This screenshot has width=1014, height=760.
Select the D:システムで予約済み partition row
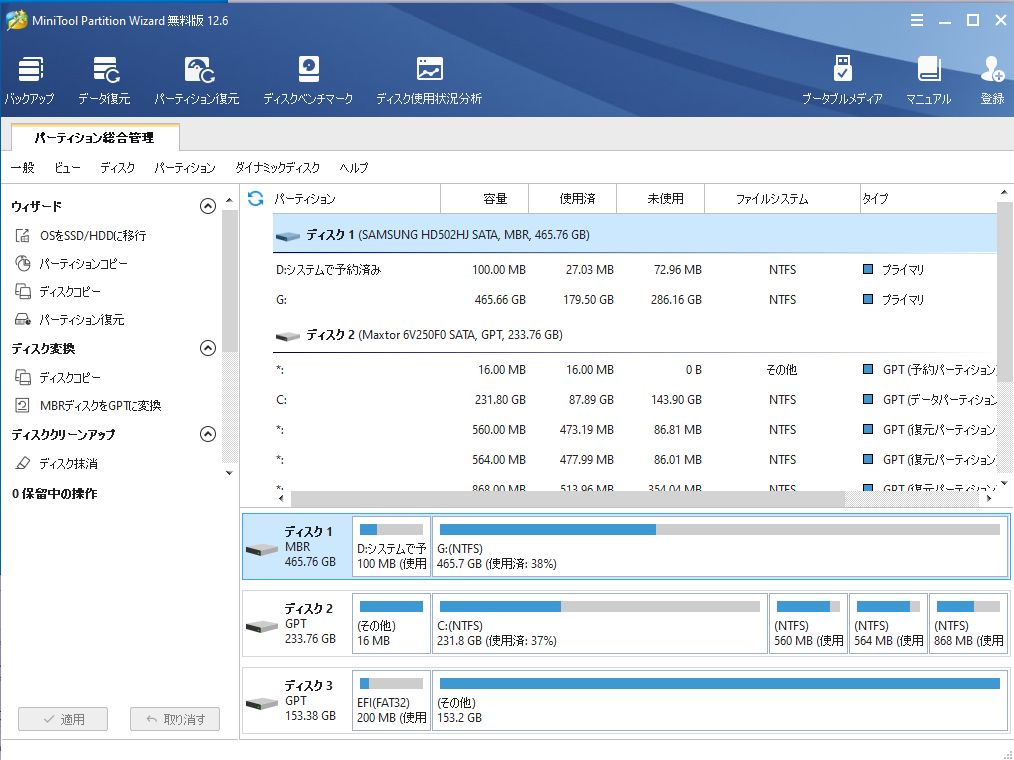(x=634, y=270)
